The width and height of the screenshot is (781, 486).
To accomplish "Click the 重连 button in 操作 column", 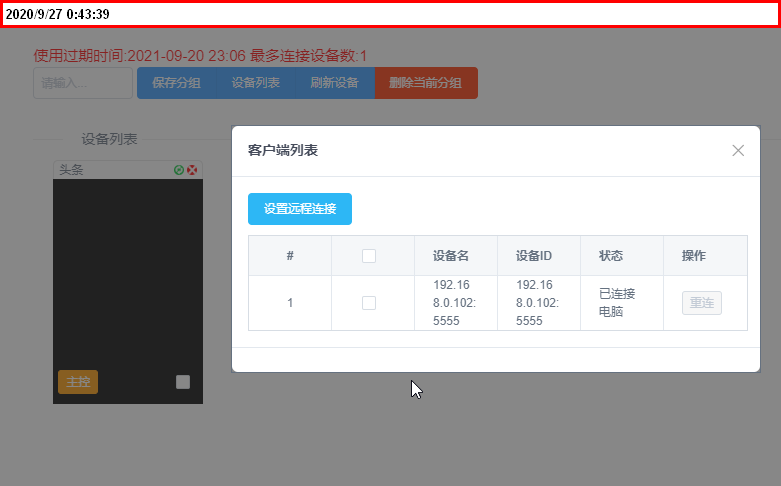I will pos(701,303).
